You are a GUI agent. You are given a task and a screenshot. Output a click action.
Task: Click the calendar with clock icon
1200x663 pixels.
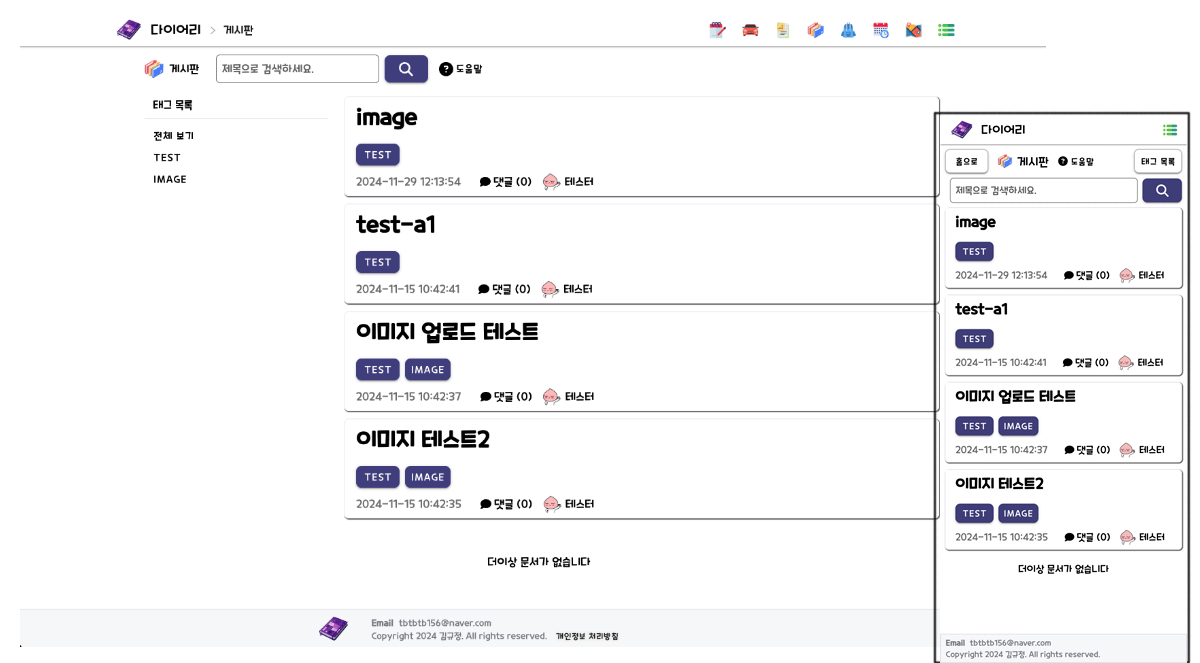pos(881,30)
